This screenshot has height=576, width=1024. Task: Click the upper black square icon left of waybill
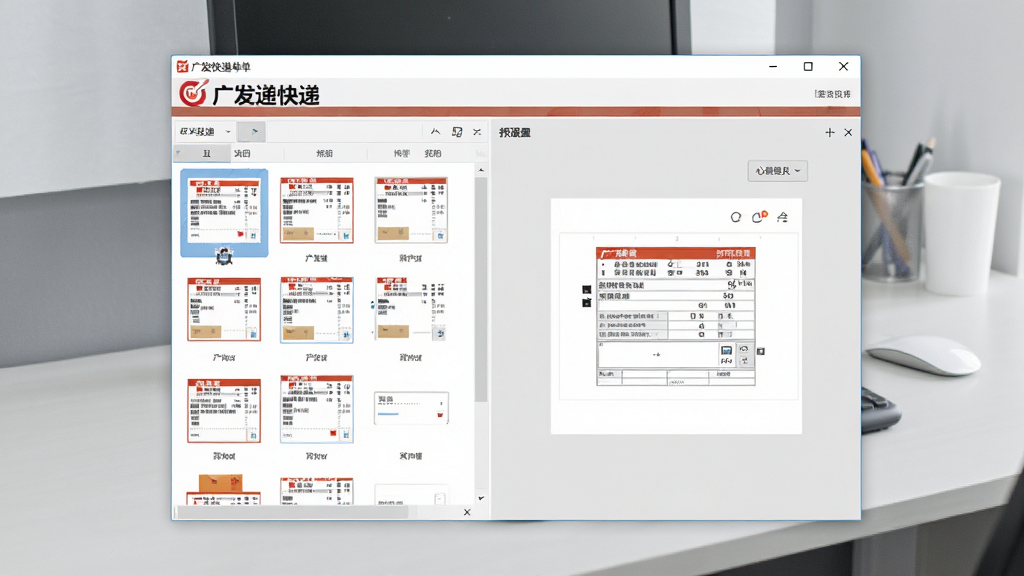click(586, 289)
